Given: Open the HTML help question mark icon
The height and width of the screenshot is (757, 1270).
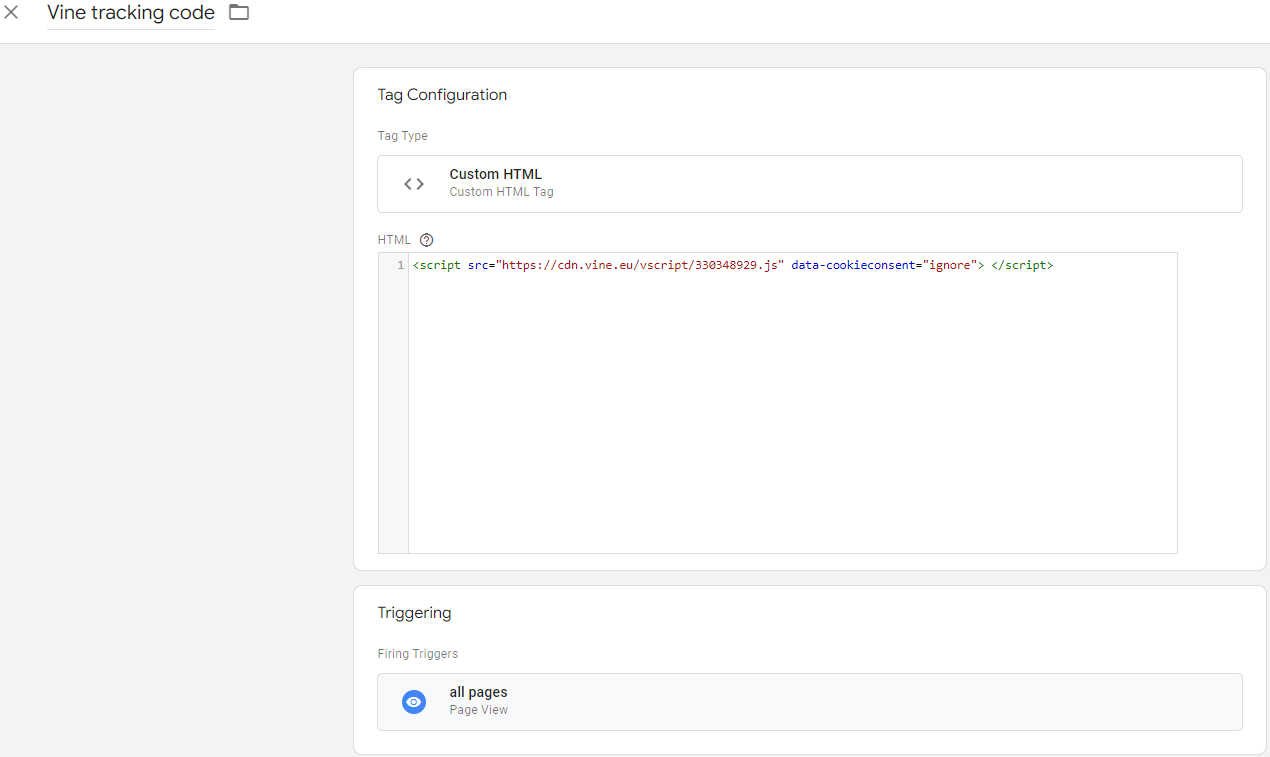Looking at the screenshot, I should (x=427, y=240).
